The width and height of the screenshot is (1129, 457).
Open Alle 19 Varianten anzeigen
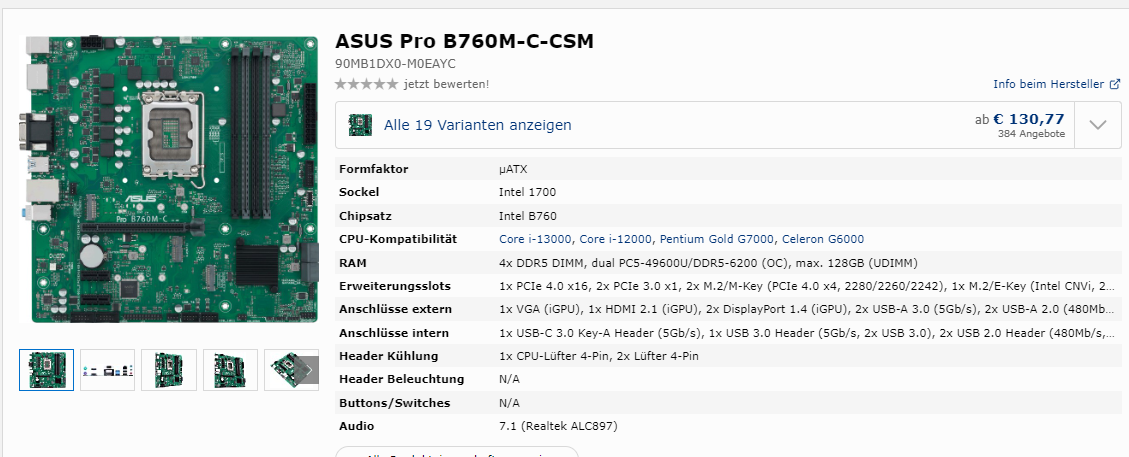pos(477,125)
